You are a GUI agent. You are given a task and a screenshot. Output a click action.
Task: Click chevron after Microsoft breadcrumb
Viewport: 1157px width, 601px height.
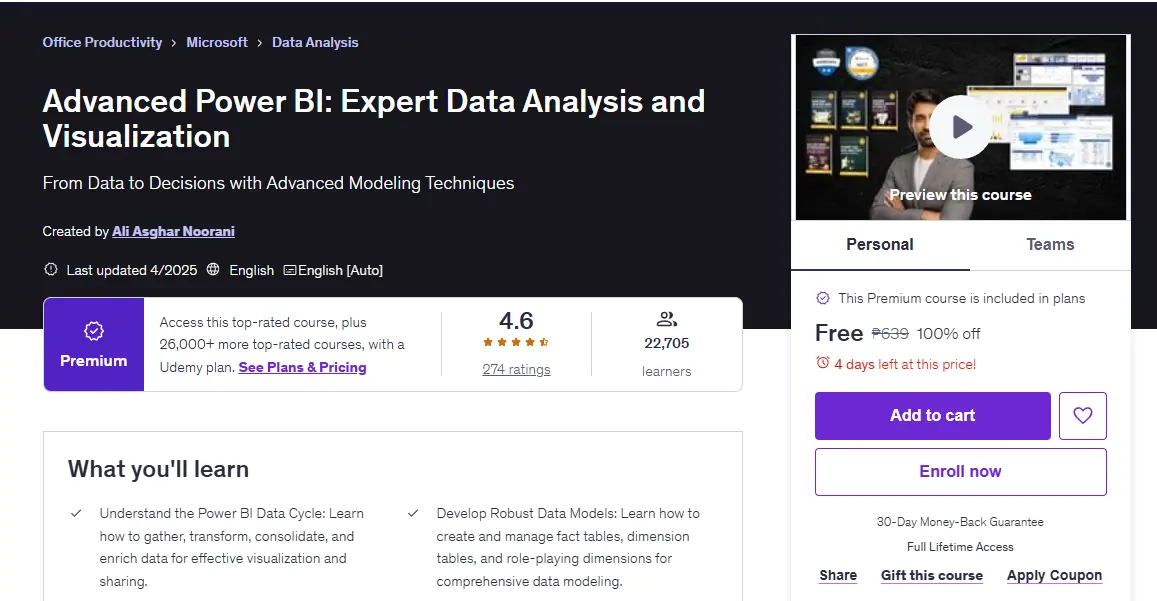coord(260,44)
